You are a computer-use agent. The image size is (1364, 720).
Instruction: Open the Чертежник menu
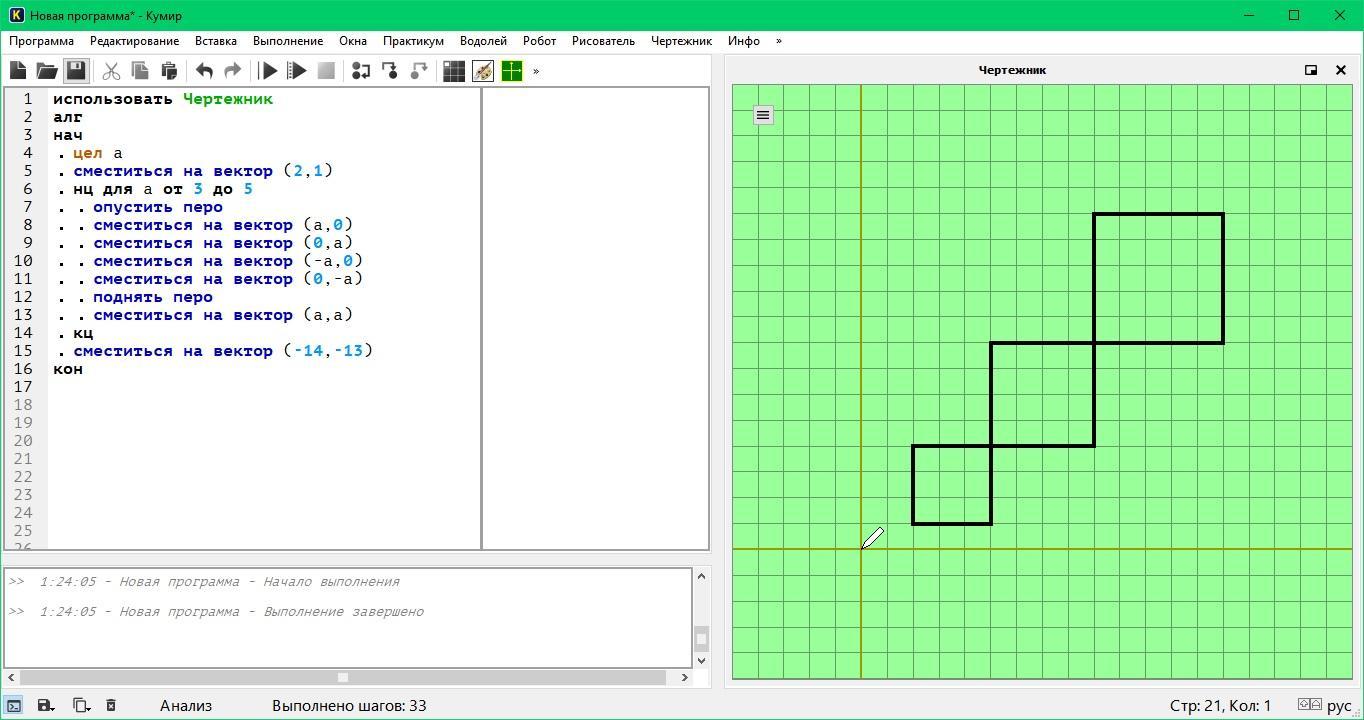tap(681, 41)
